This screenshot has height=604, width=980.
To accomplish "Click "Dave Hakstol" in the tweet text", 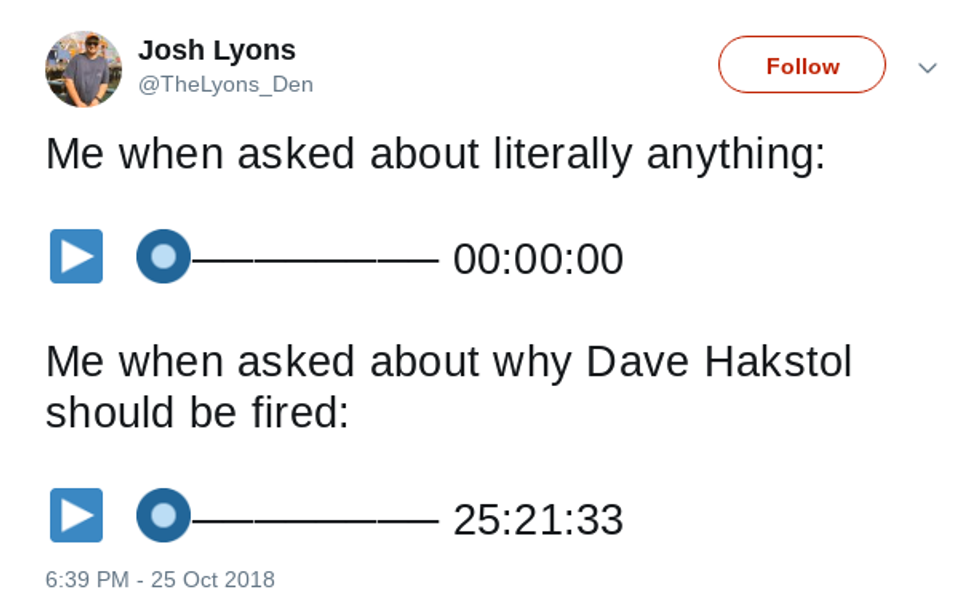I will point(718,362).
